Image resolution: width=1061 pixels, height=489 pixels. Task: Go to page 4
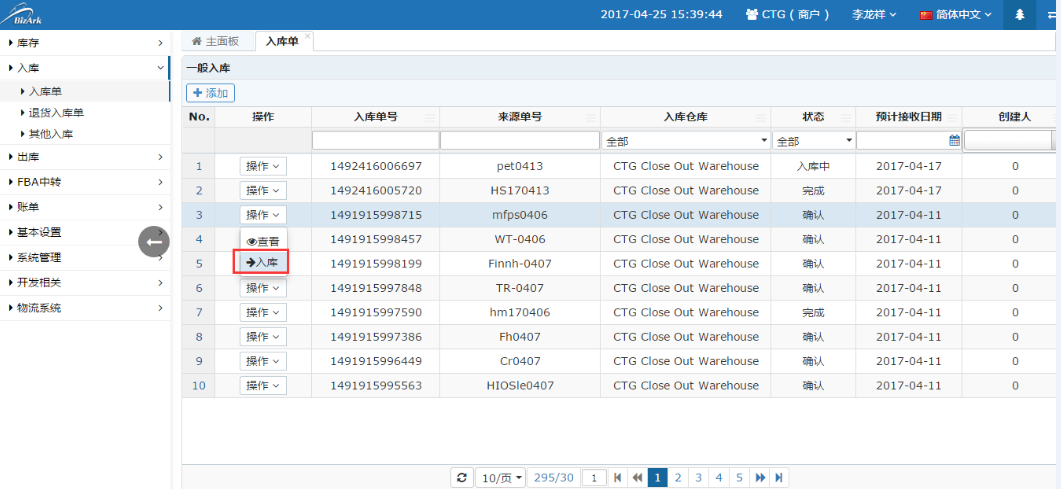(x=719, y=478)
